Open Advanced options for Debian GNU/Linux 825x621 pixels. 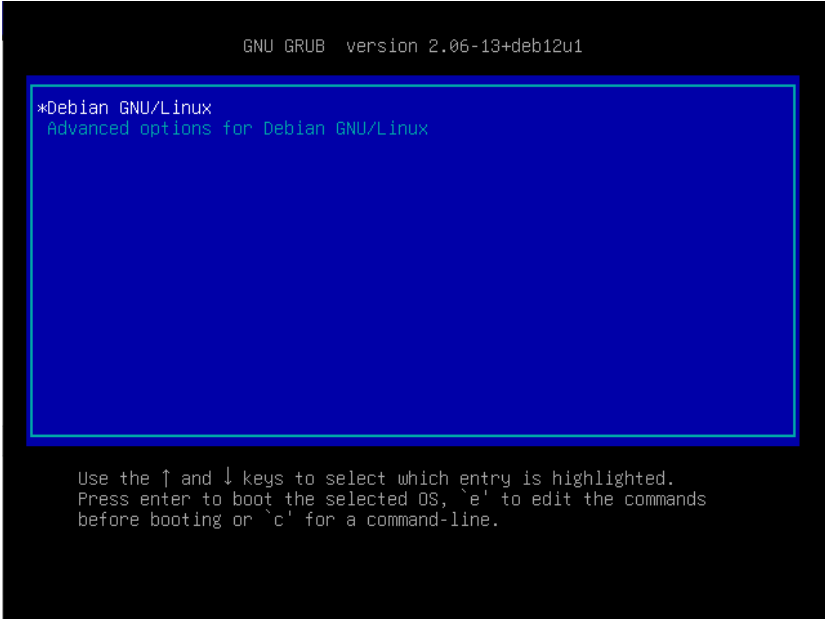(237, 128)
